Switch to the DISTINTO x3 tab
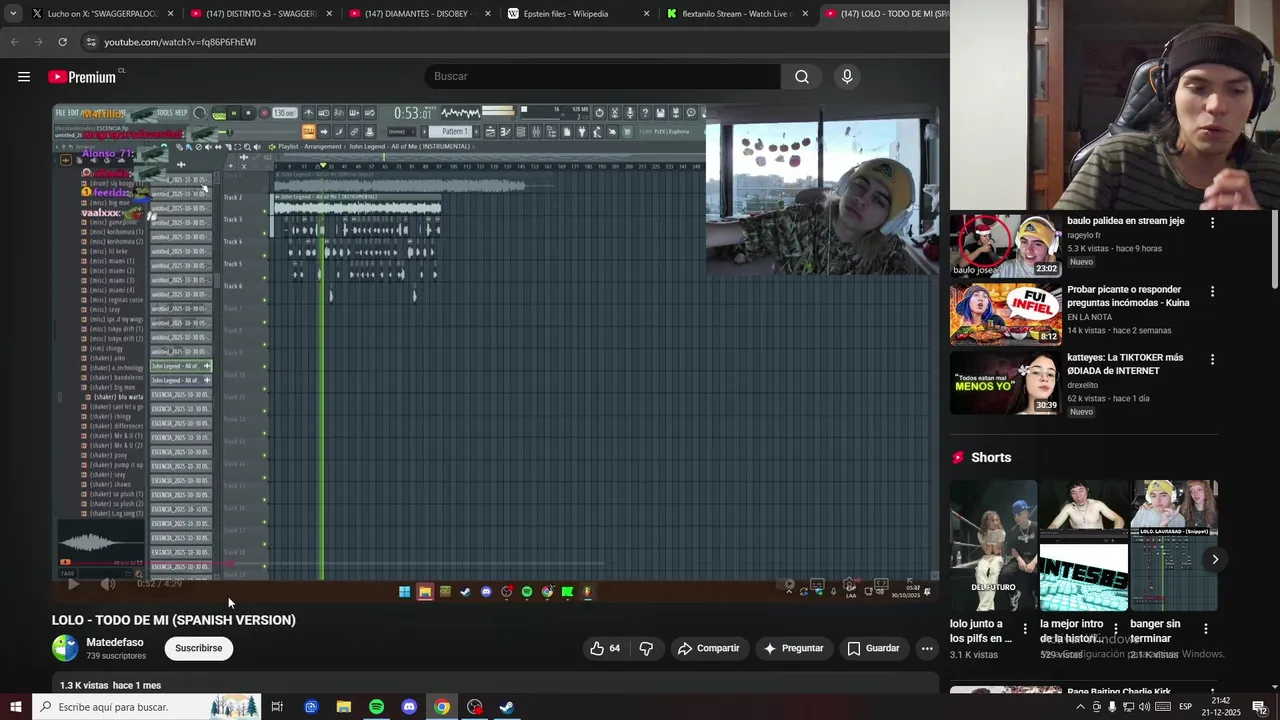The image size is (1280, 720). 260,14
